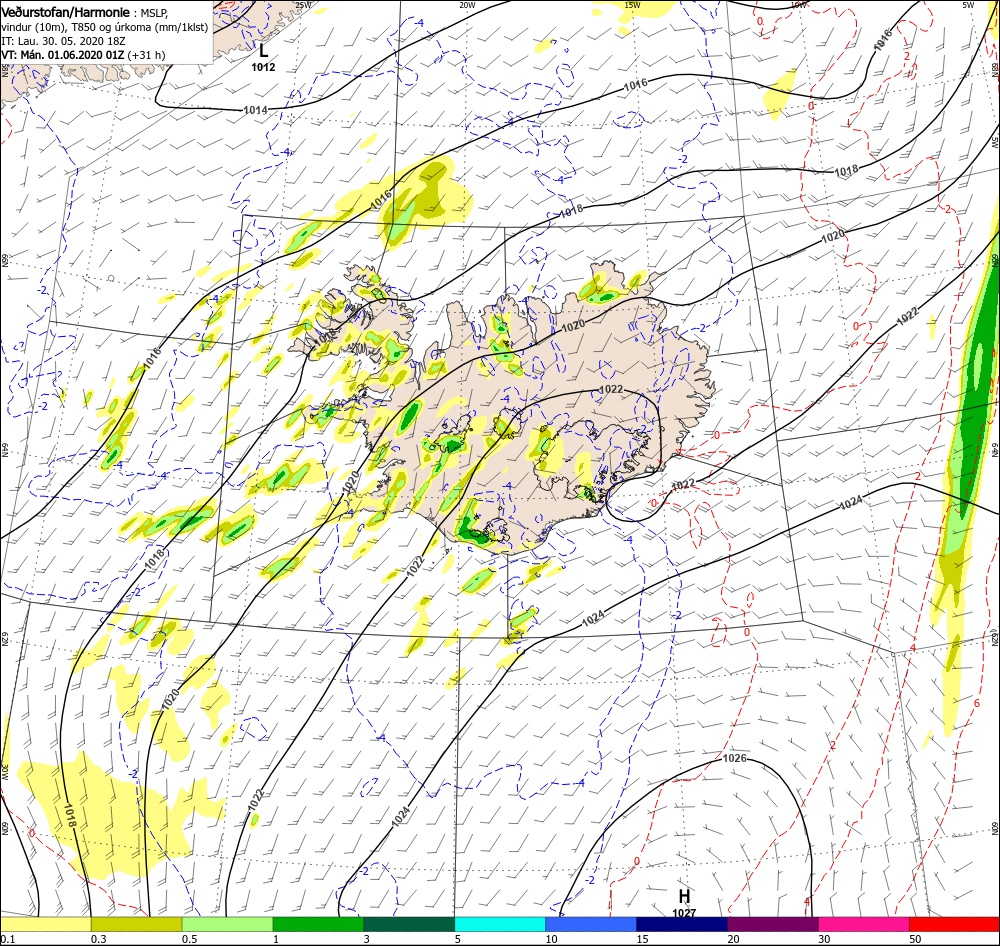This screenshot has height=946, width=1000.
Task: Click the cyan 5 mm legend swatch
Action: pos(500,924)
